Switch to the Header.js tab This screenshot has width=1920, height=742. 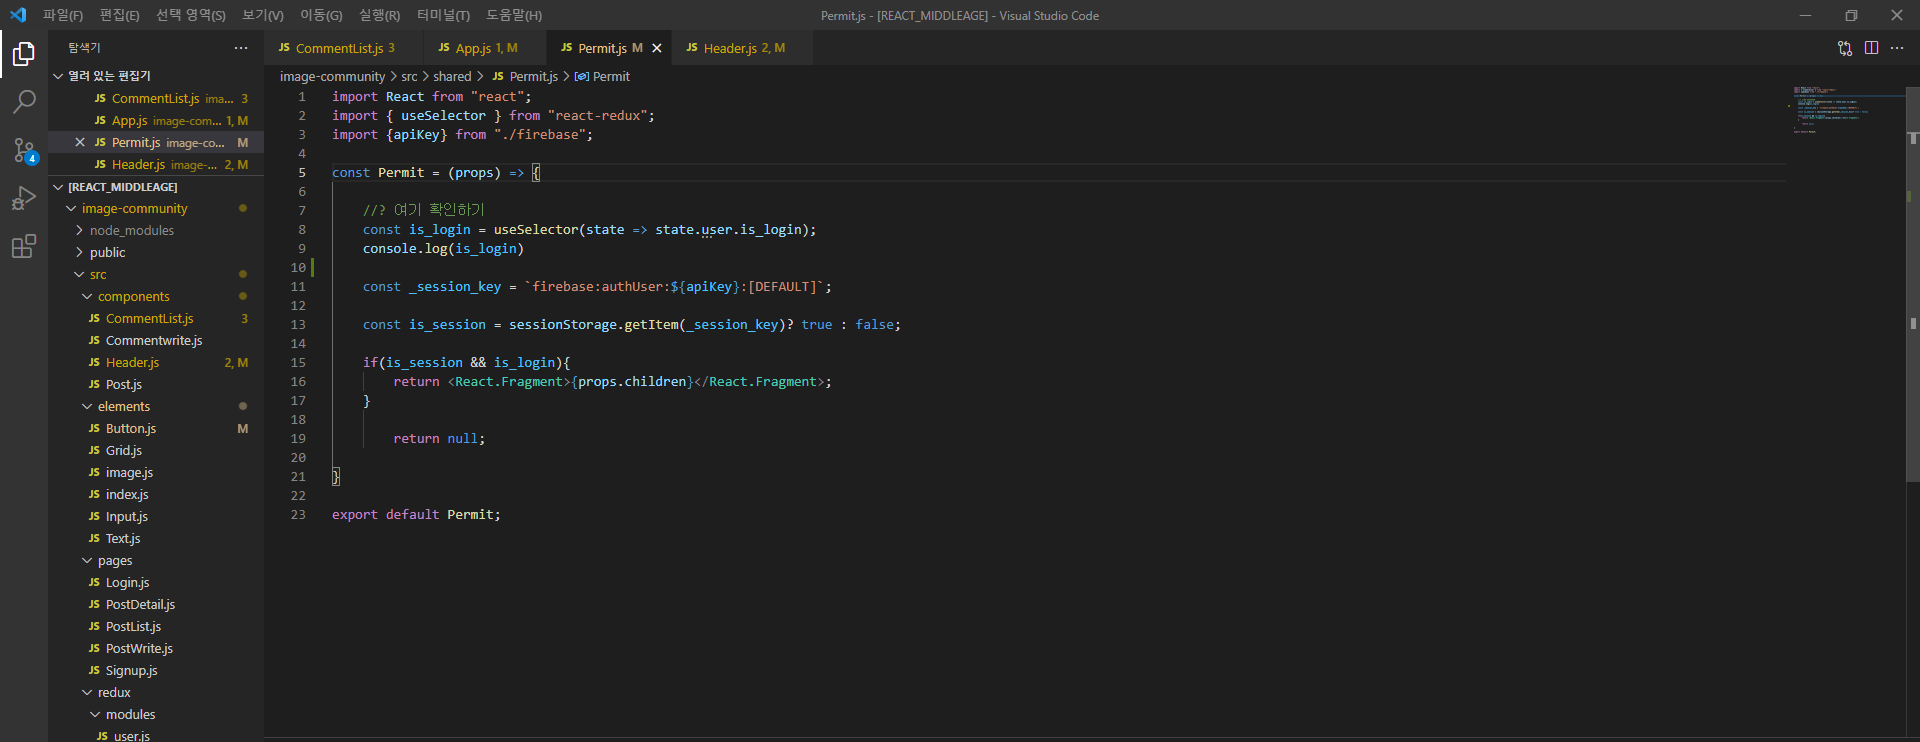741,48
